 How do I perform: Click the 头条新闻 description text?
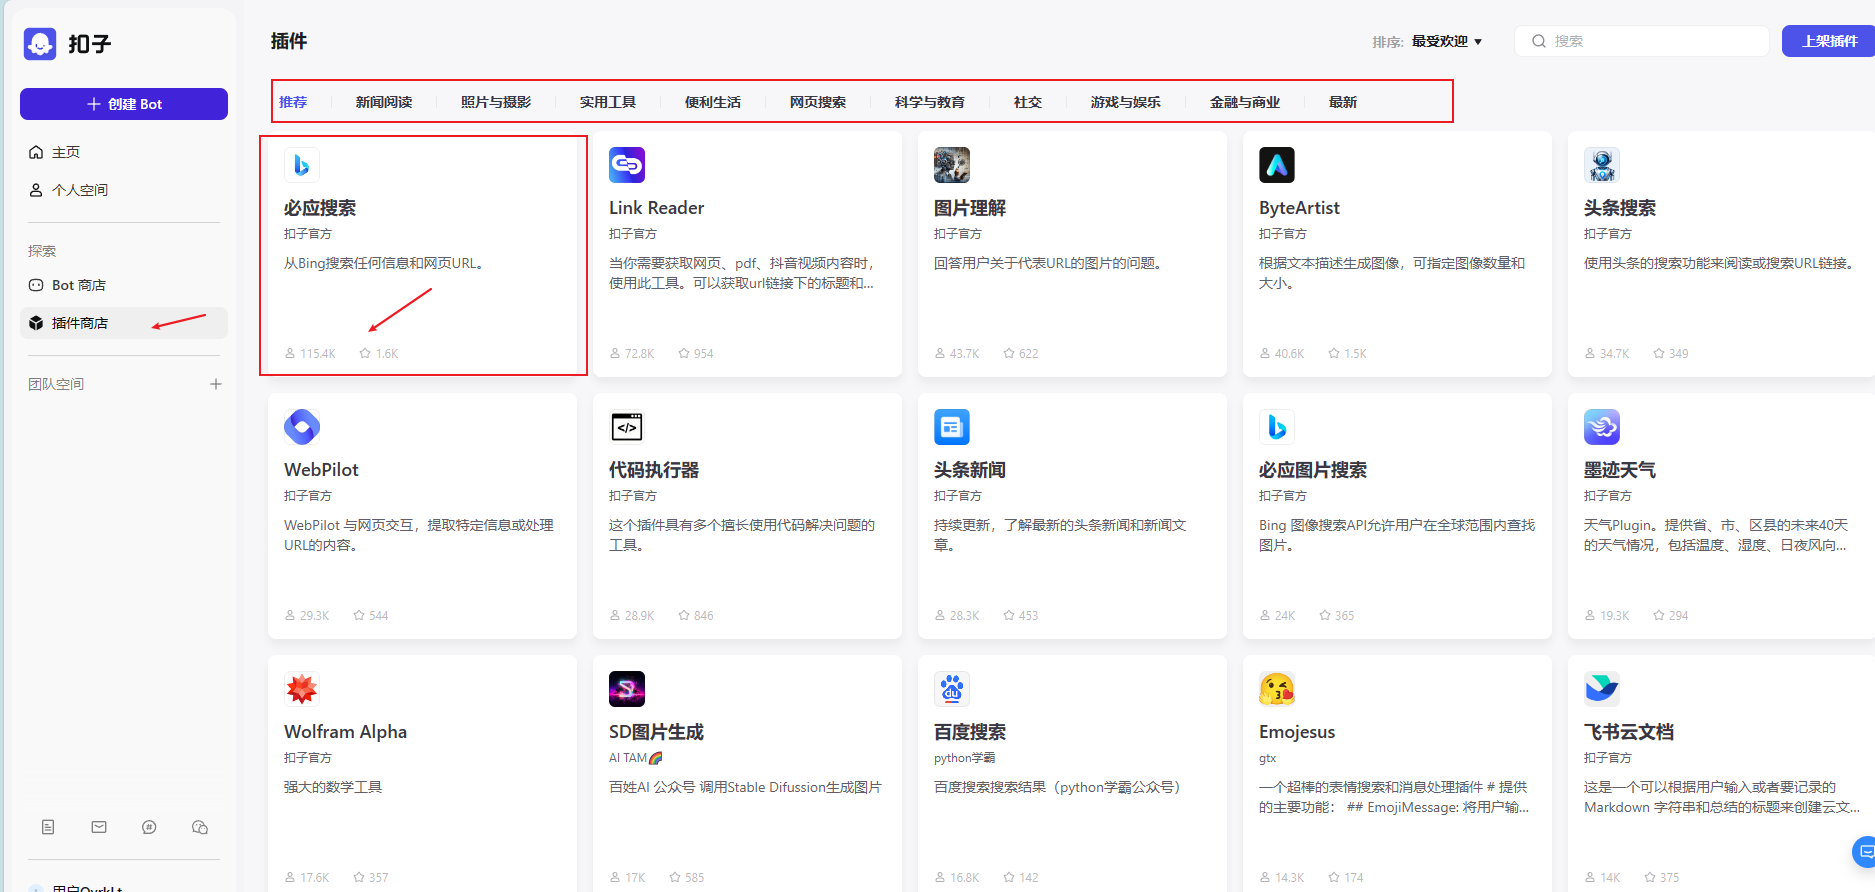1060,535
